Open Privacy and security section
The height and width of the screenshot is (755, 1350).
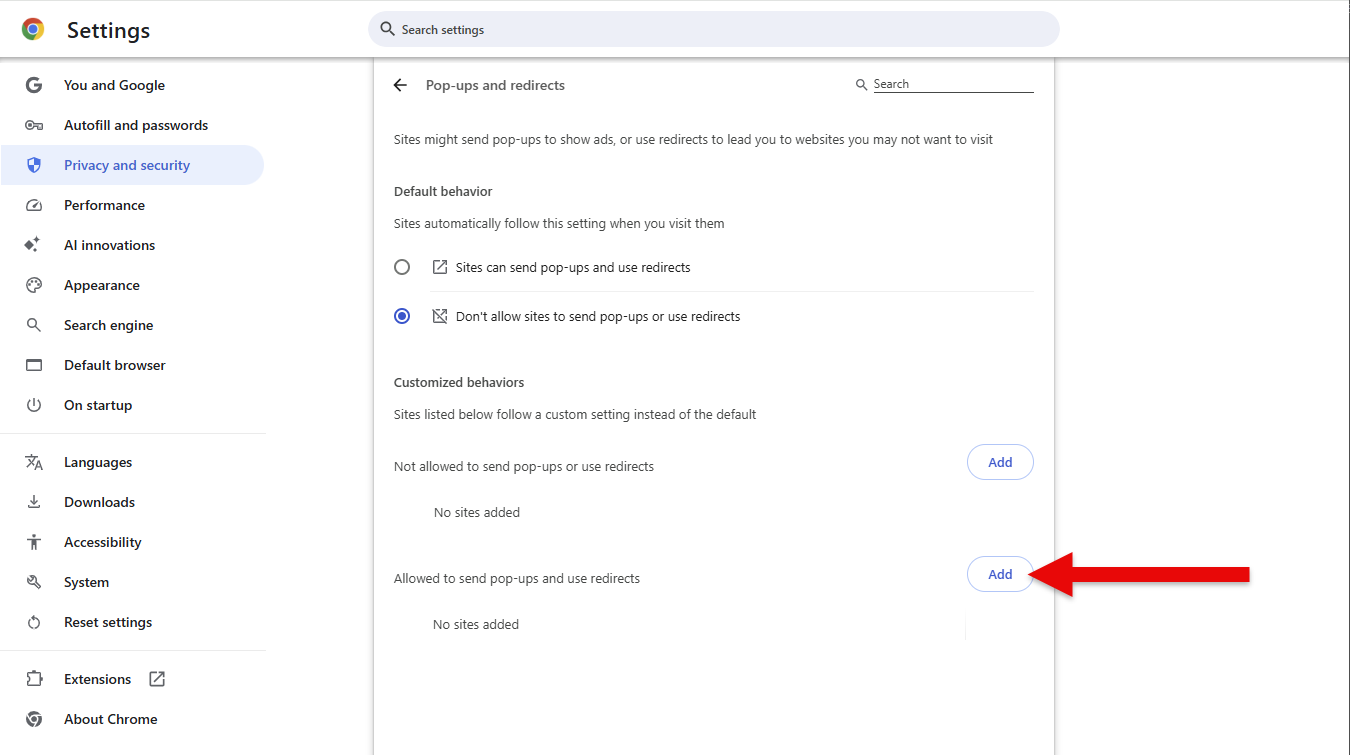click(132, 165)
